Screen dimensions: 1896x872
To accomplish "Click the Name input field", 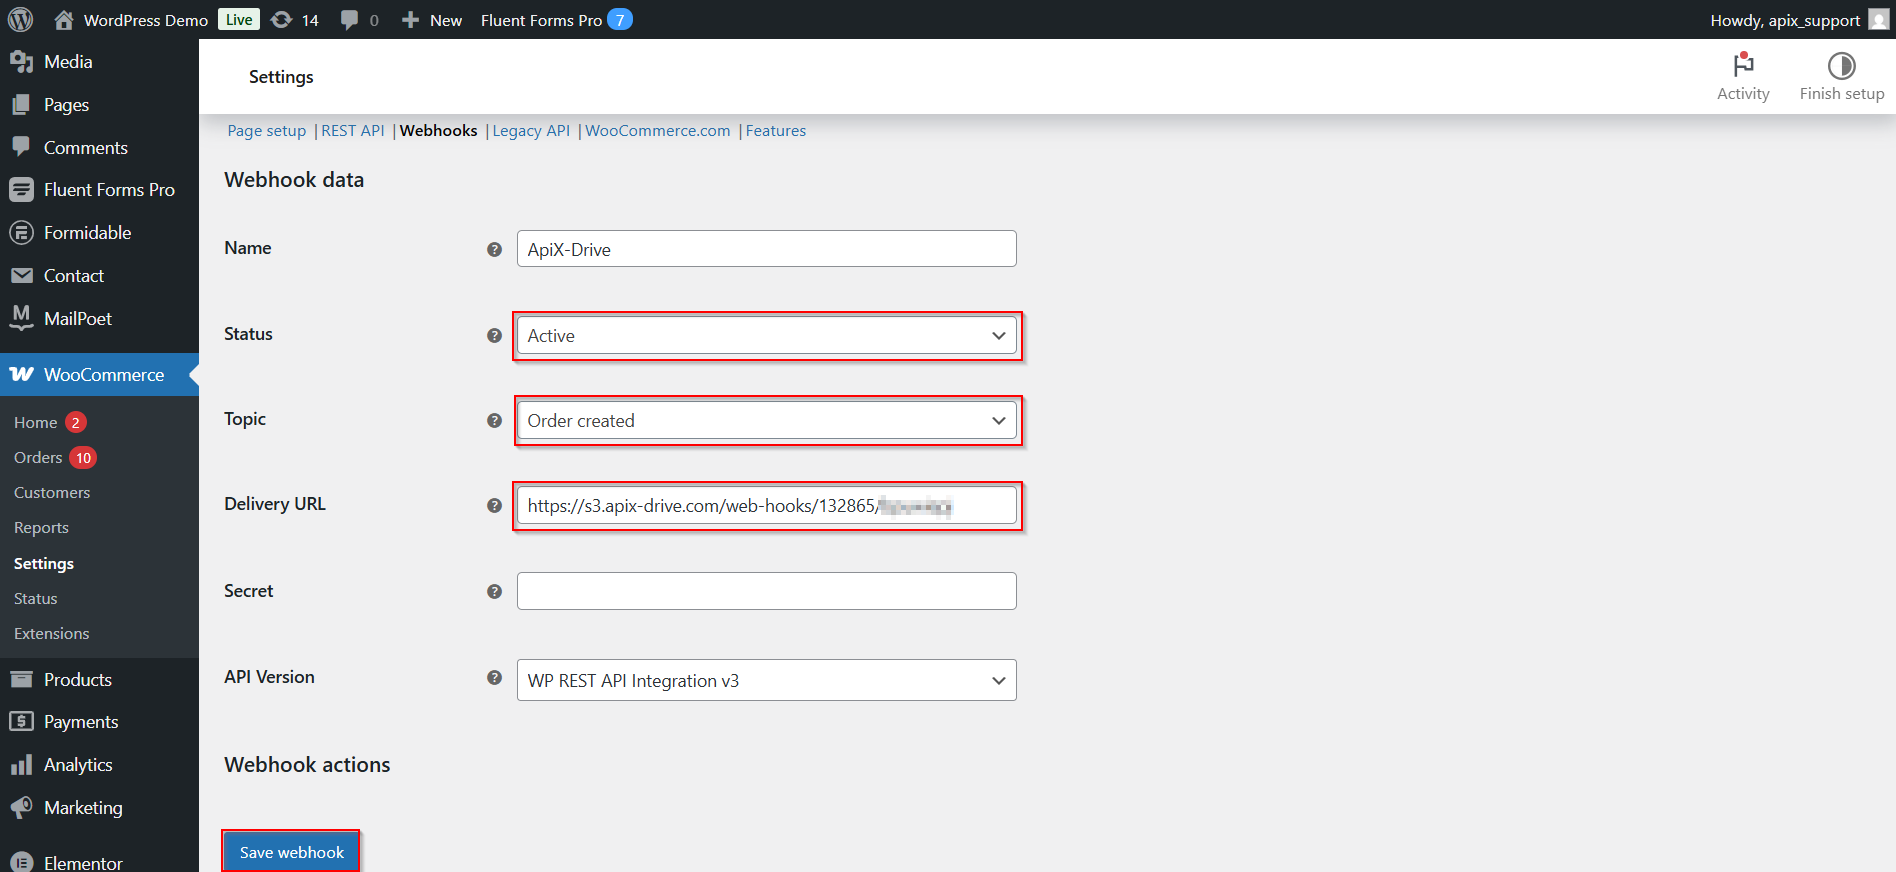I will tap(767, 249).
